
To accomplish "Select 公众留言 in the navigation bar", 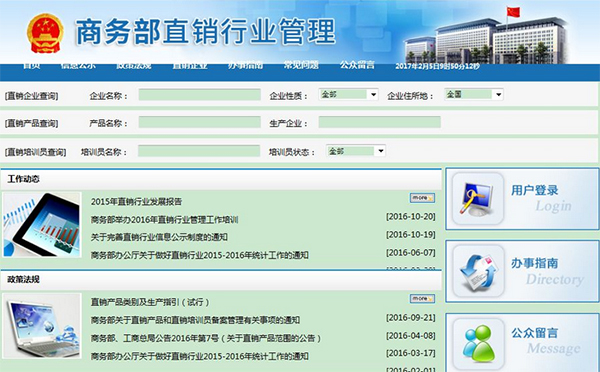I will (357, 65).
